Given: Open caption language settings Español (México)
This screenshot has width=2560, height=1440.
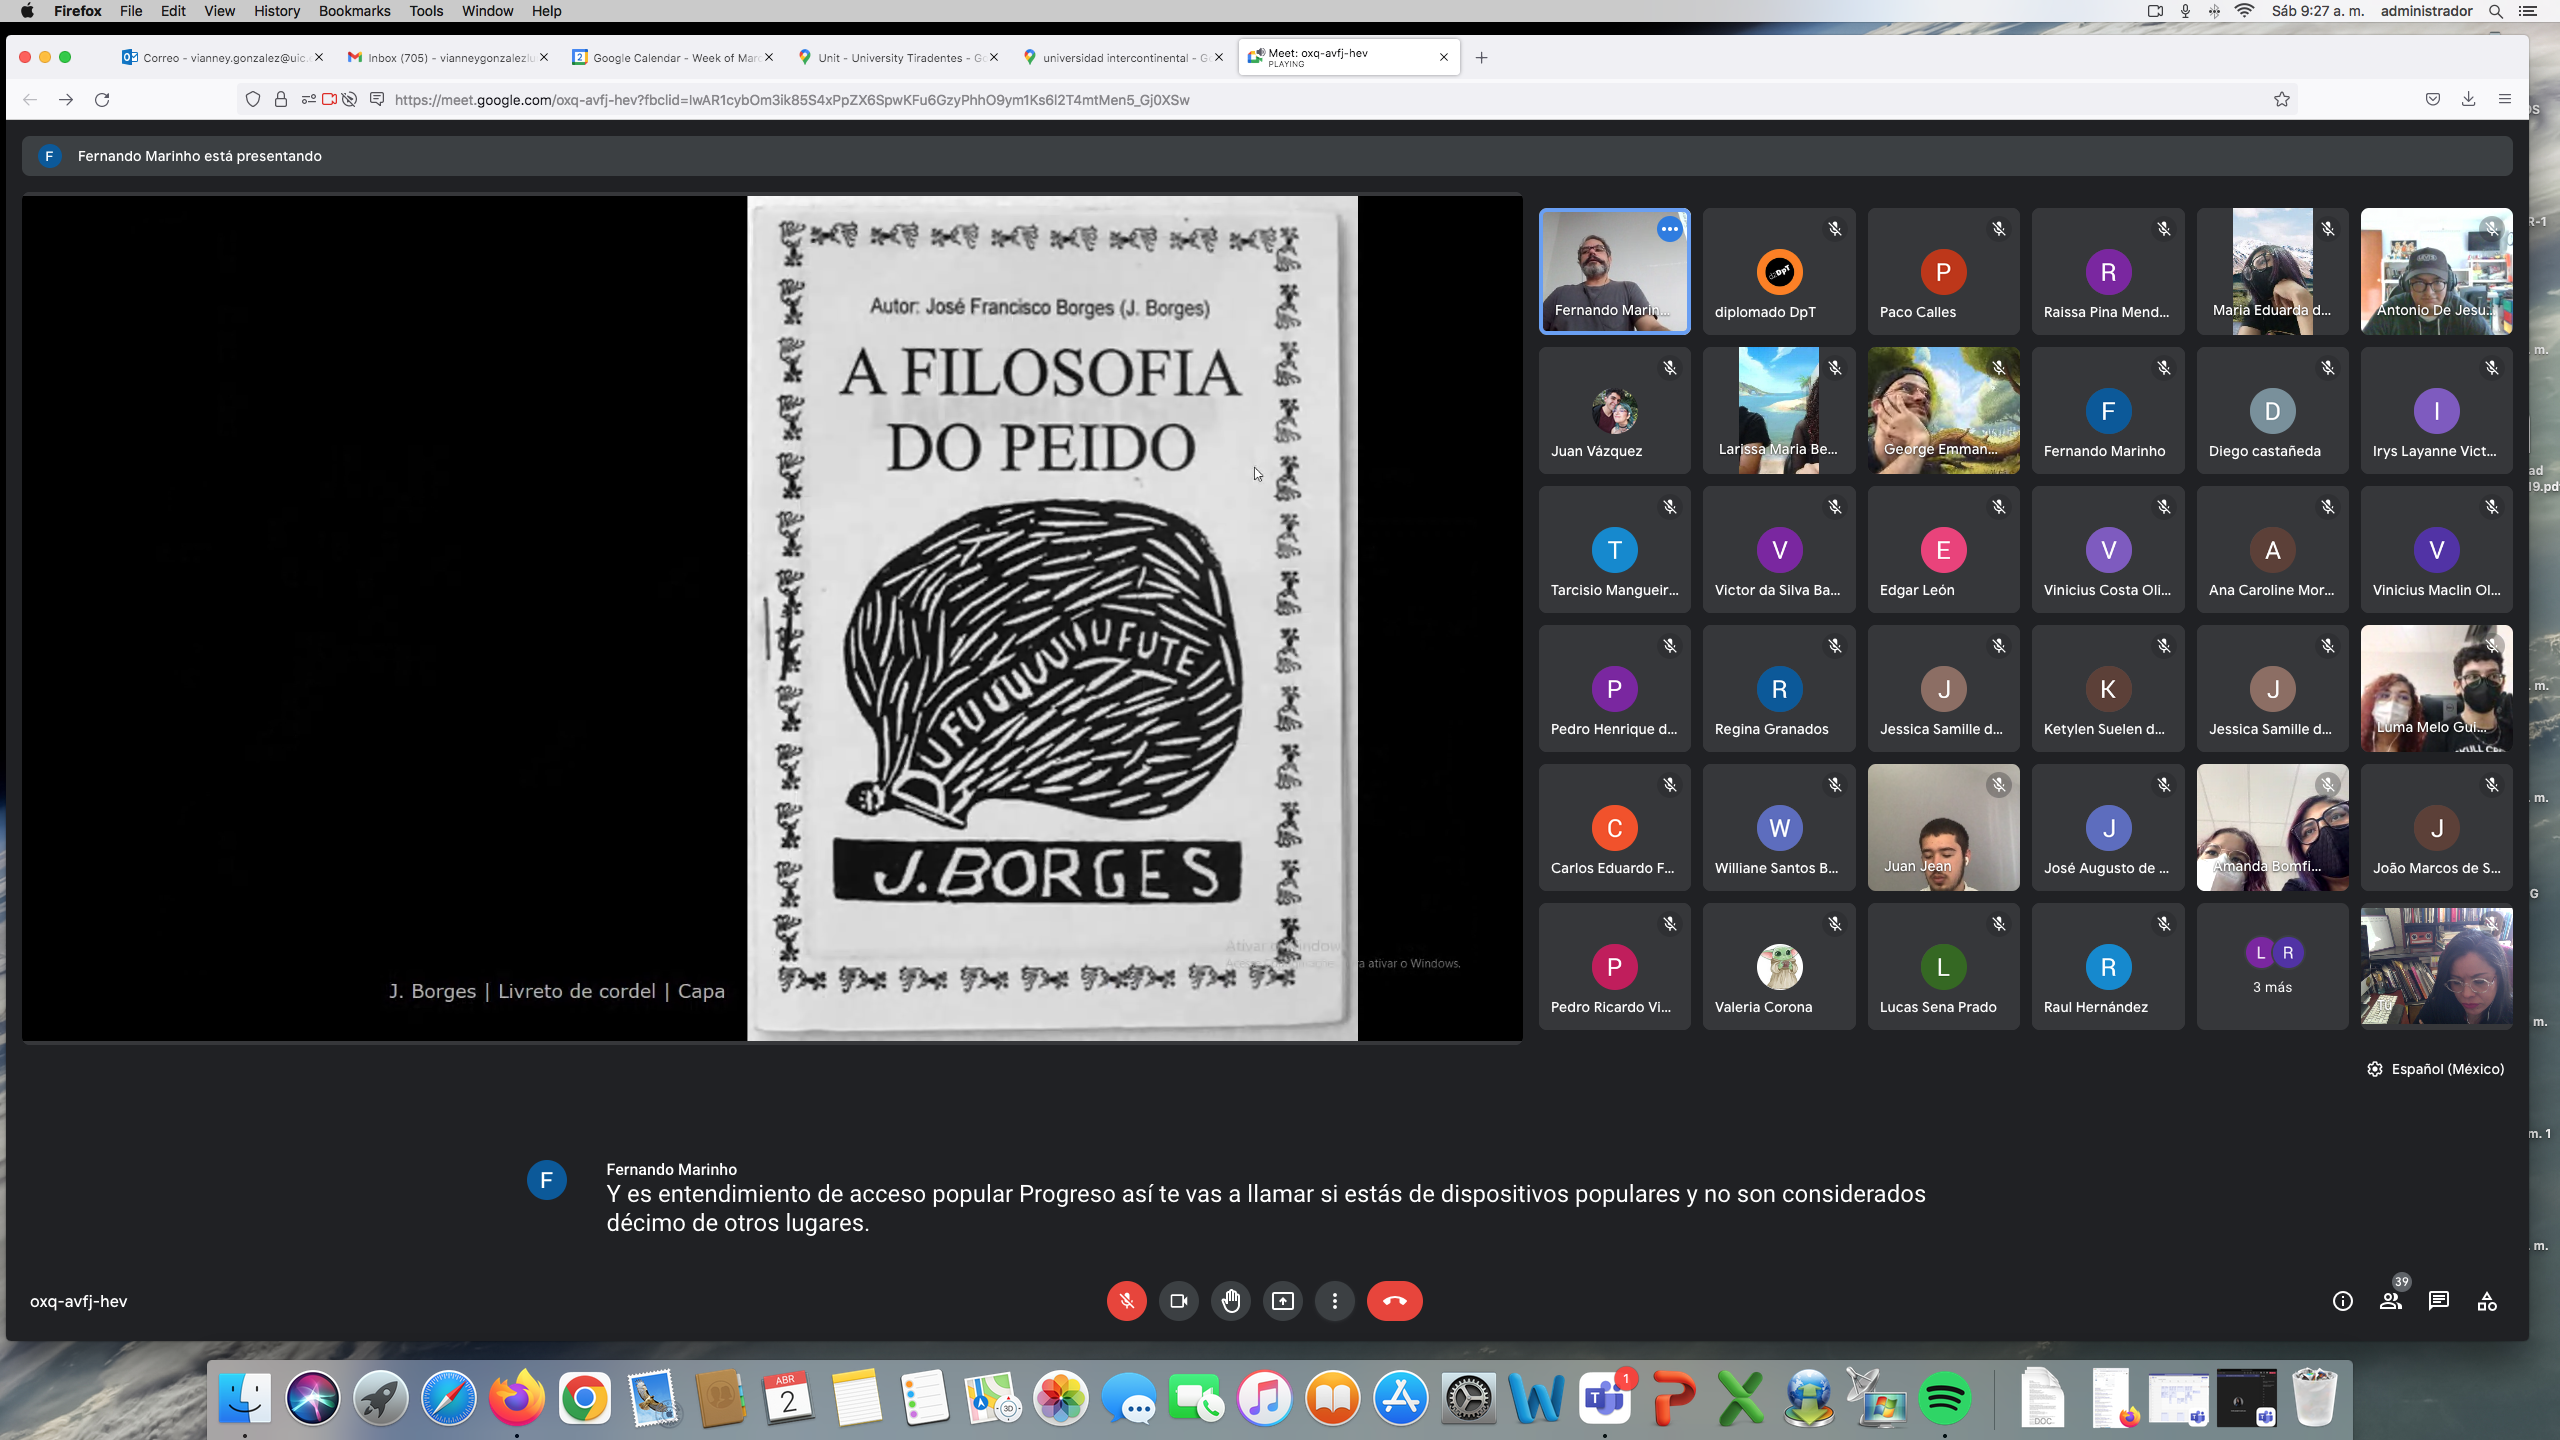Looking at the screenshot, I should click(2435, 1069).
